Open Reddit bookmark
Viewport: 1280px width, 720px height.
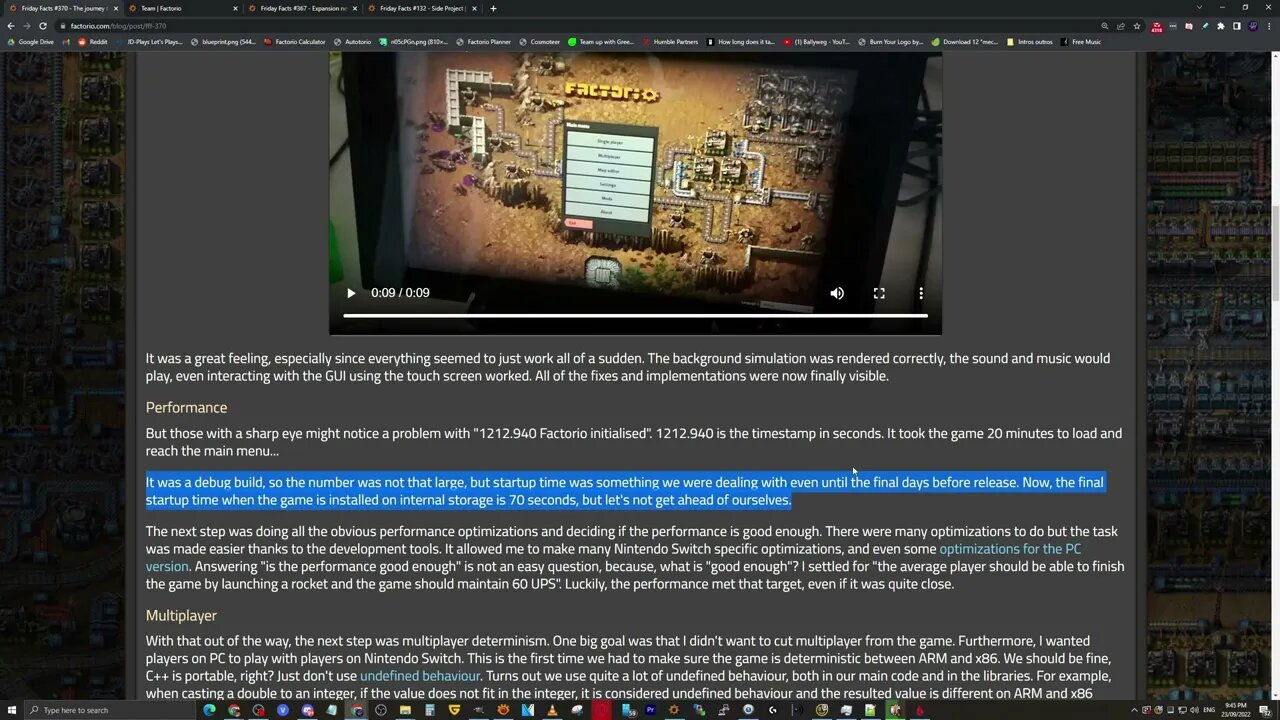pos(93,42)
